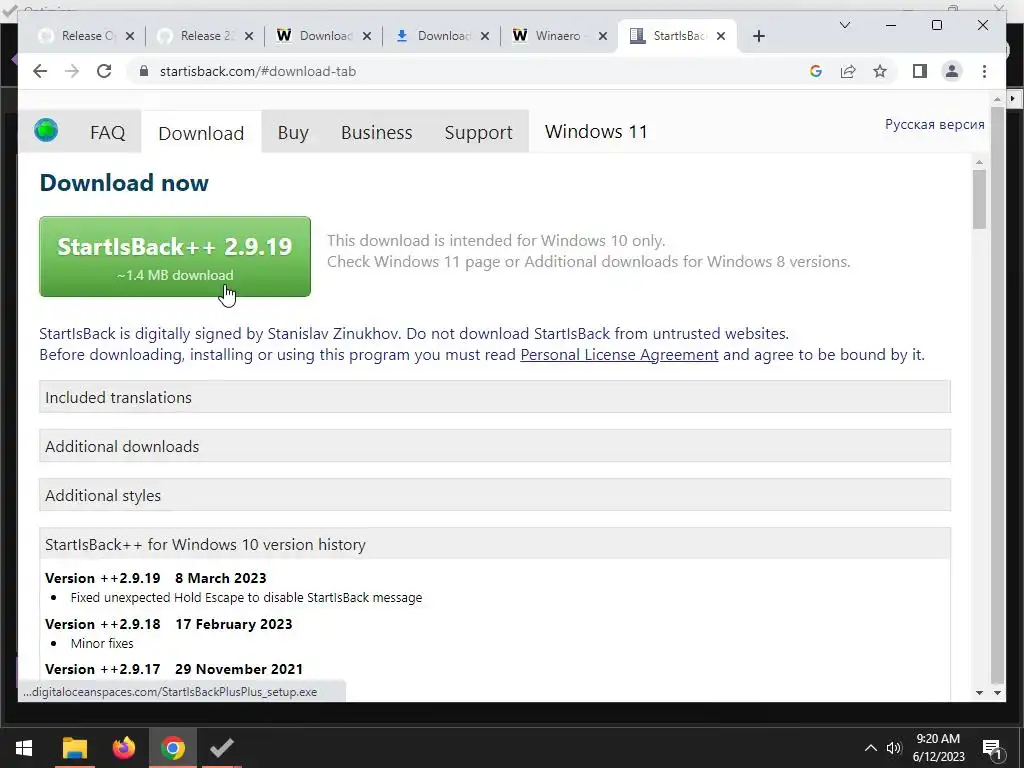Open the Windows 11 site tab
Viewport: 1024px width, 768px height.
point(596,132)
